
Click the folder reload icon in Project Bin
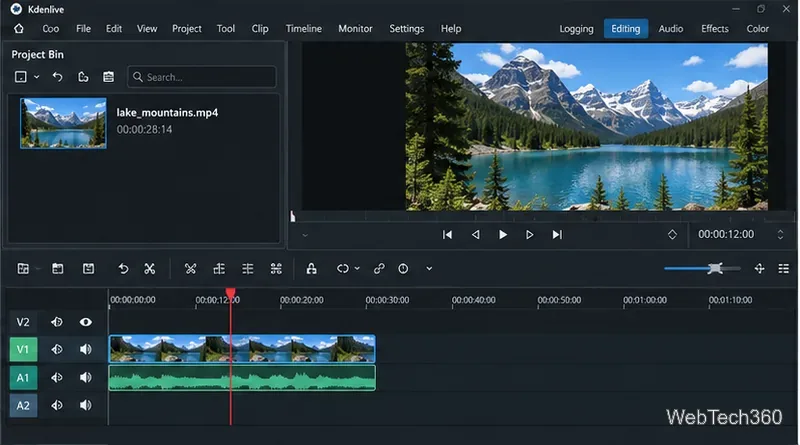[83, 77]
